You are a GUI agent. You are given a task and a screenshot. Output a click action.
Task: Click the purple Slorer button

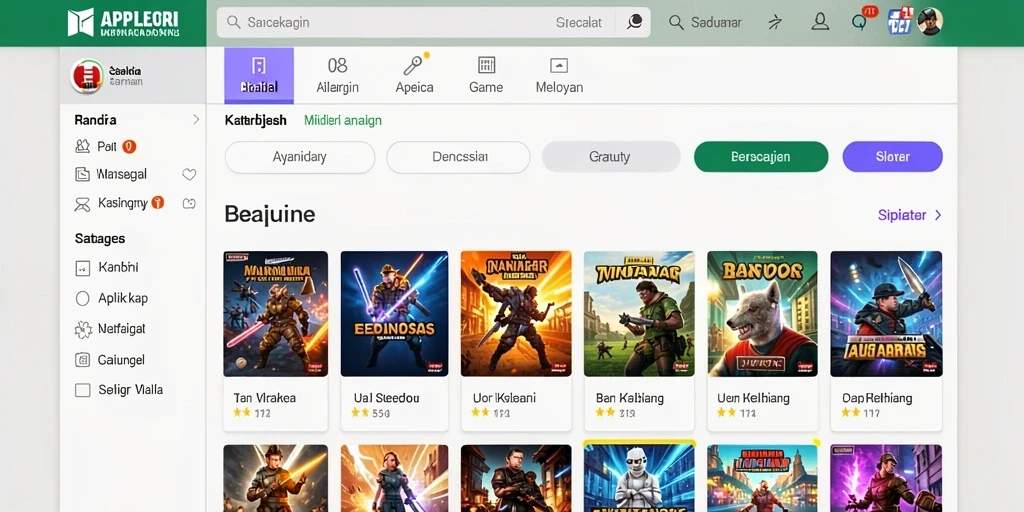(x=892, y=157)
